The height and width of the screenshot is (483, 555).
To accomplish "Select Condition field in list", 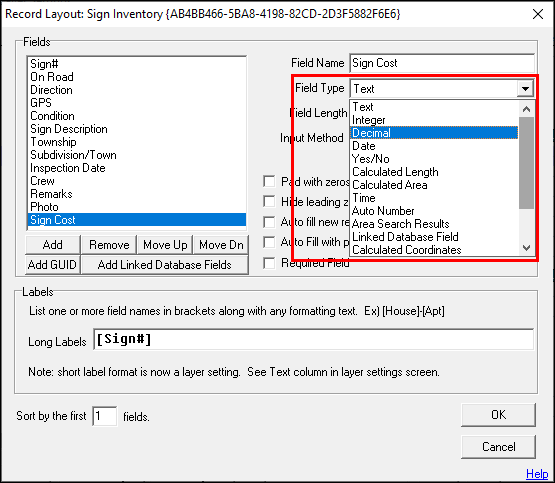I will [136, 116].
